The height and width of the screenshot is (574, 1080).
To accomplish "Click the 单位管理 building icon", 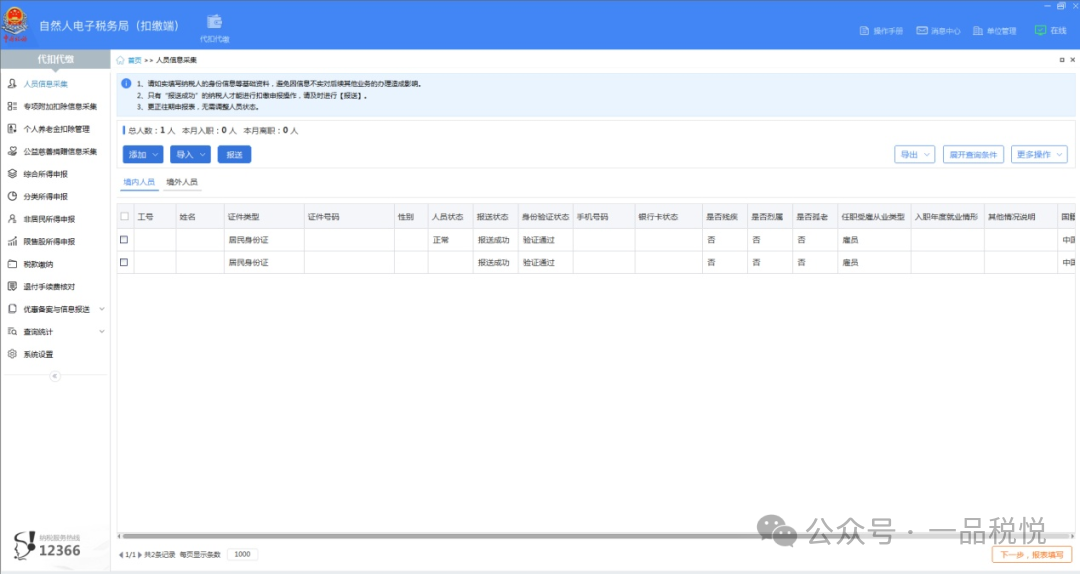I will point(978,31).
